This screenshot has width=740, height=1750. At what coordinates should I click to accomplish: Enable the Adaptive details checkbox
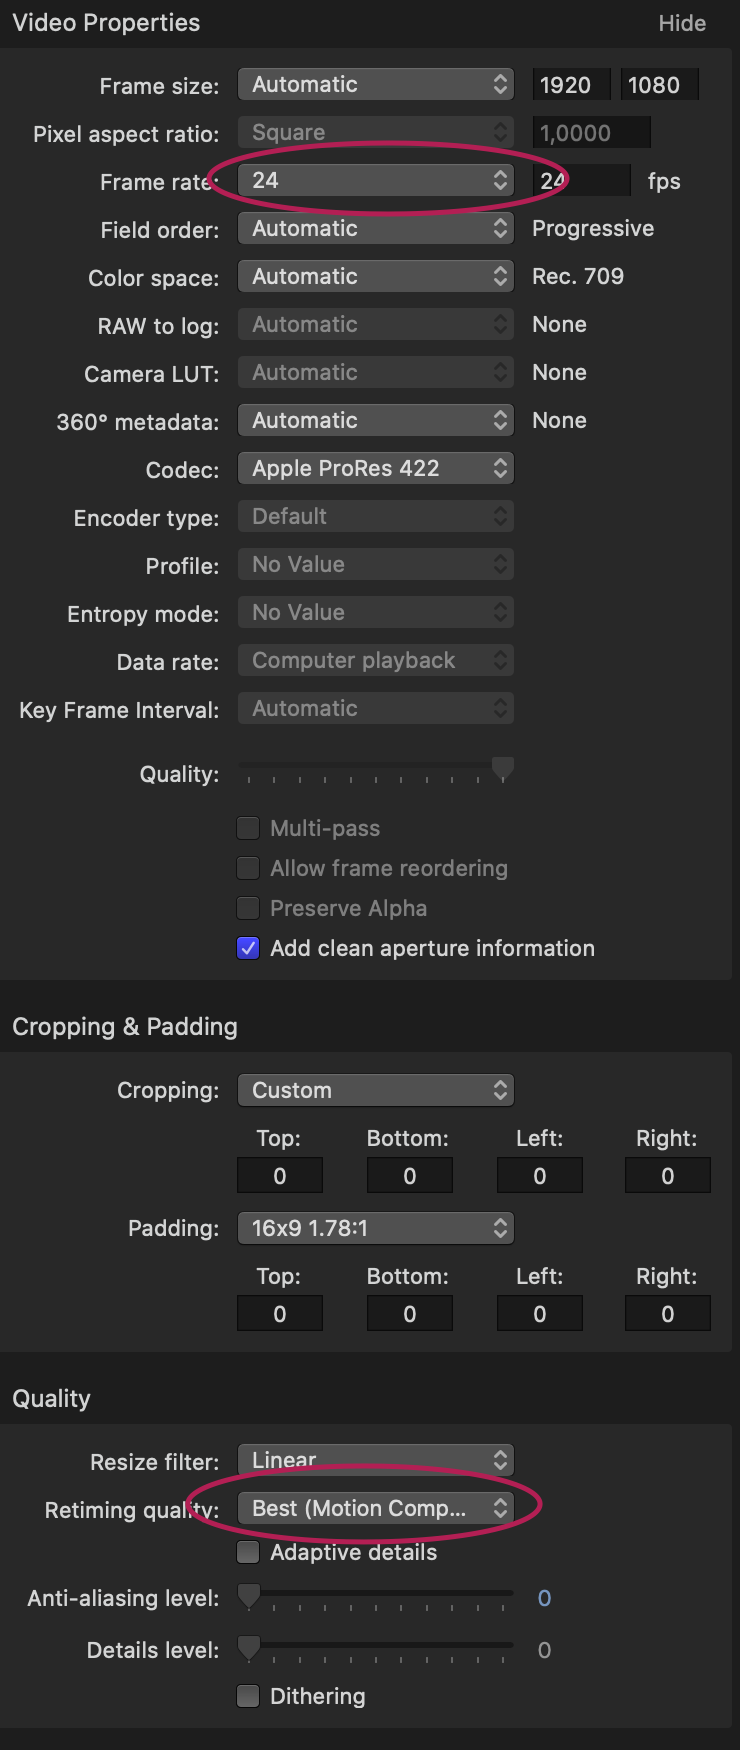point(248,1553)
